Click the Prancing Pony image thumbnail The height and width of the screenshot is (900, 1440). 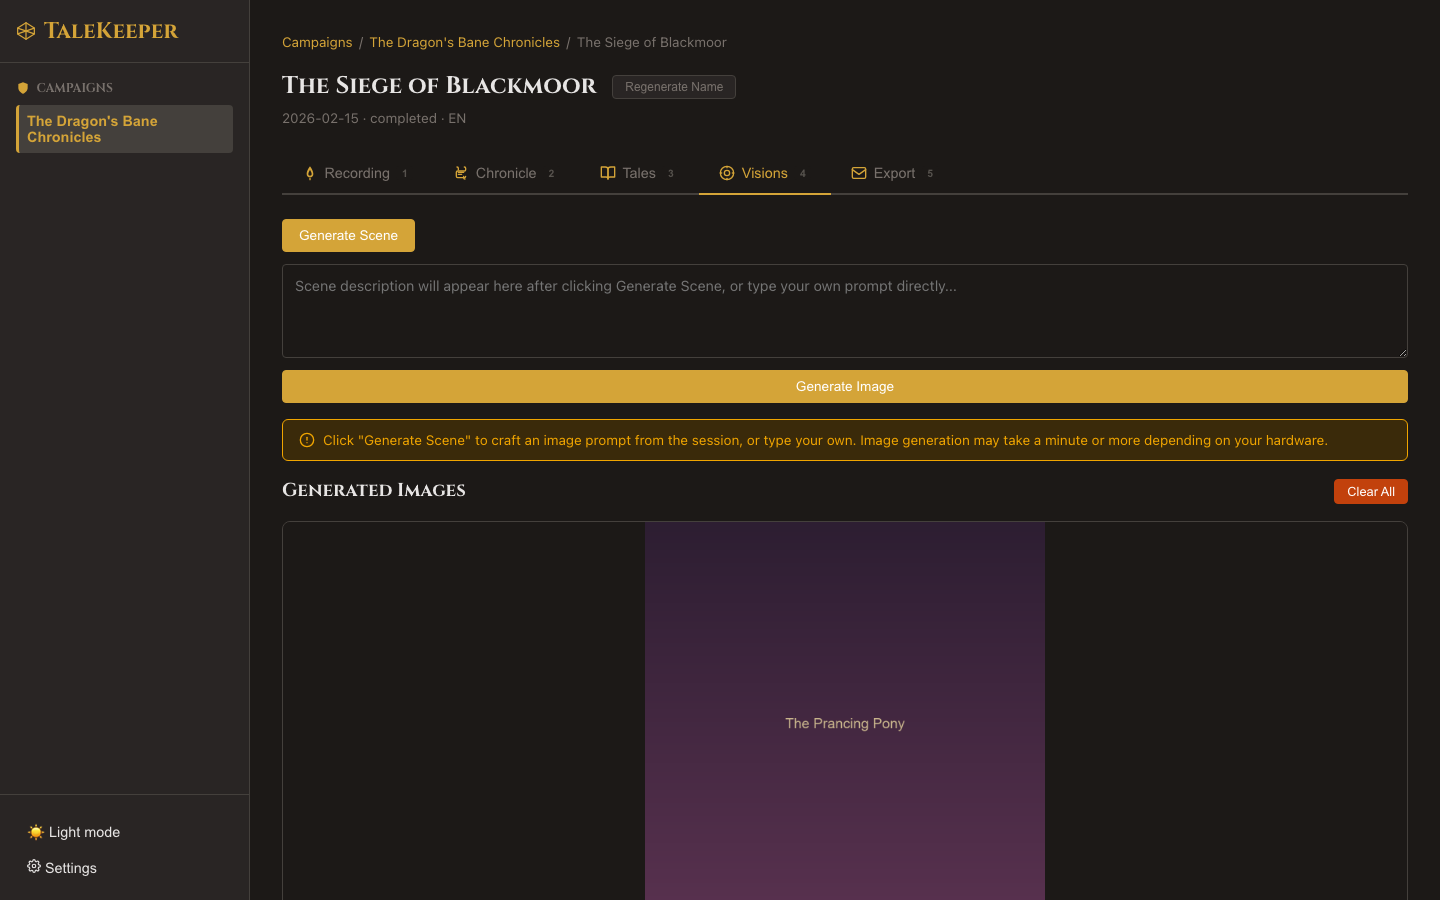click(x=845, y=723)
